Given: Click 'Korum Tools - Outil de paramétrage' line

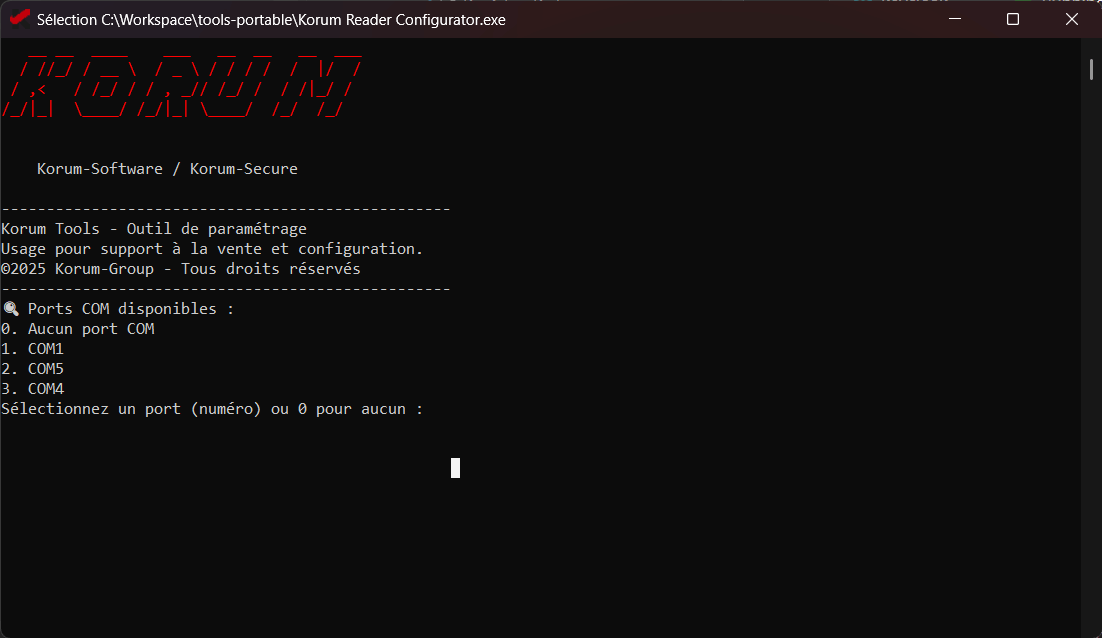Looking at the screenshot, I should (x=154, y=228).
